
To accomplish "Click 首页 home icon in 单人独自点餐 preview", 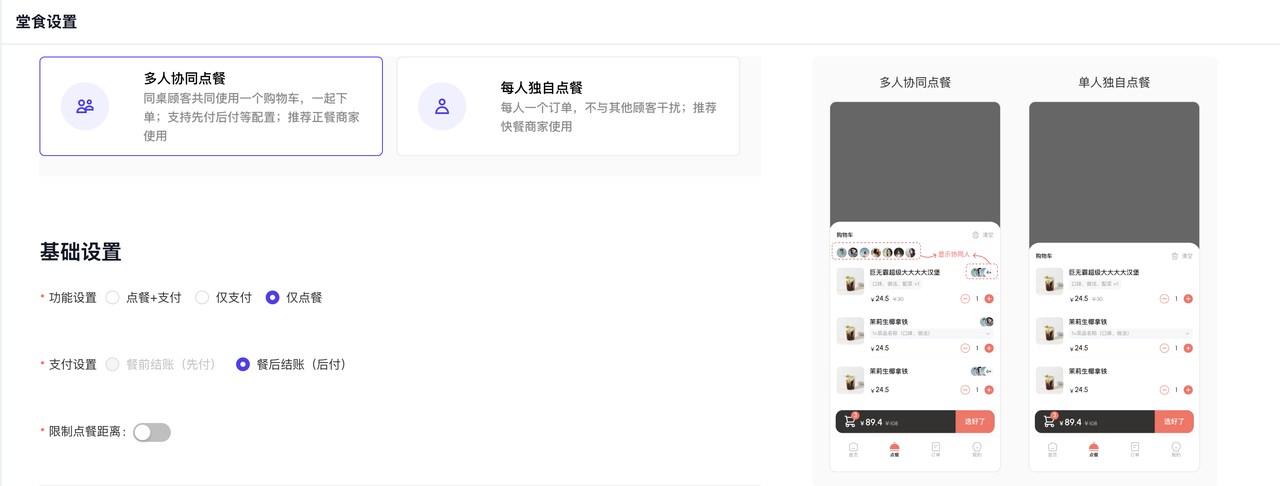I will tap(1052, 447).
